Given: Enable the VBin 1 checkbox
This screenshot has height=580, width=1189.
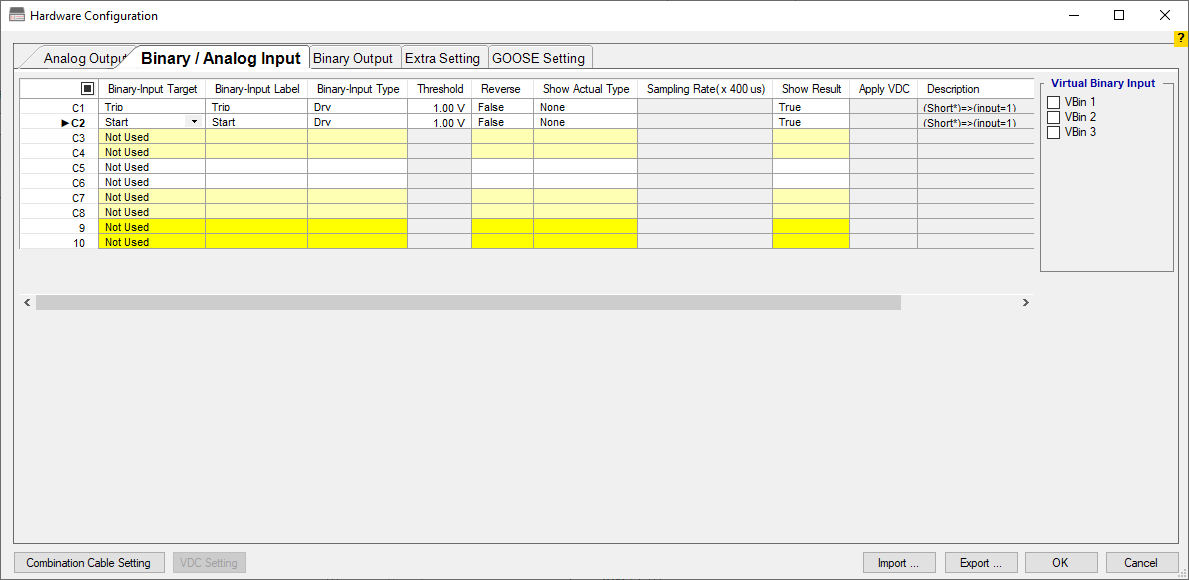Looking at the screenshot, I should [1053, 103].
